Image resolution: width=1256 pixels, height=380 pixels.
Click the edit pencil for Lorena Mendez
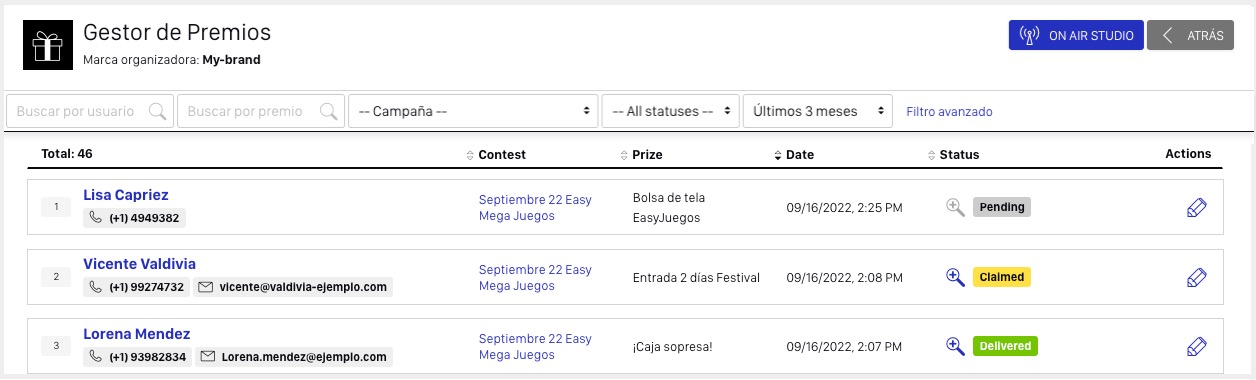click(1196, 347)
